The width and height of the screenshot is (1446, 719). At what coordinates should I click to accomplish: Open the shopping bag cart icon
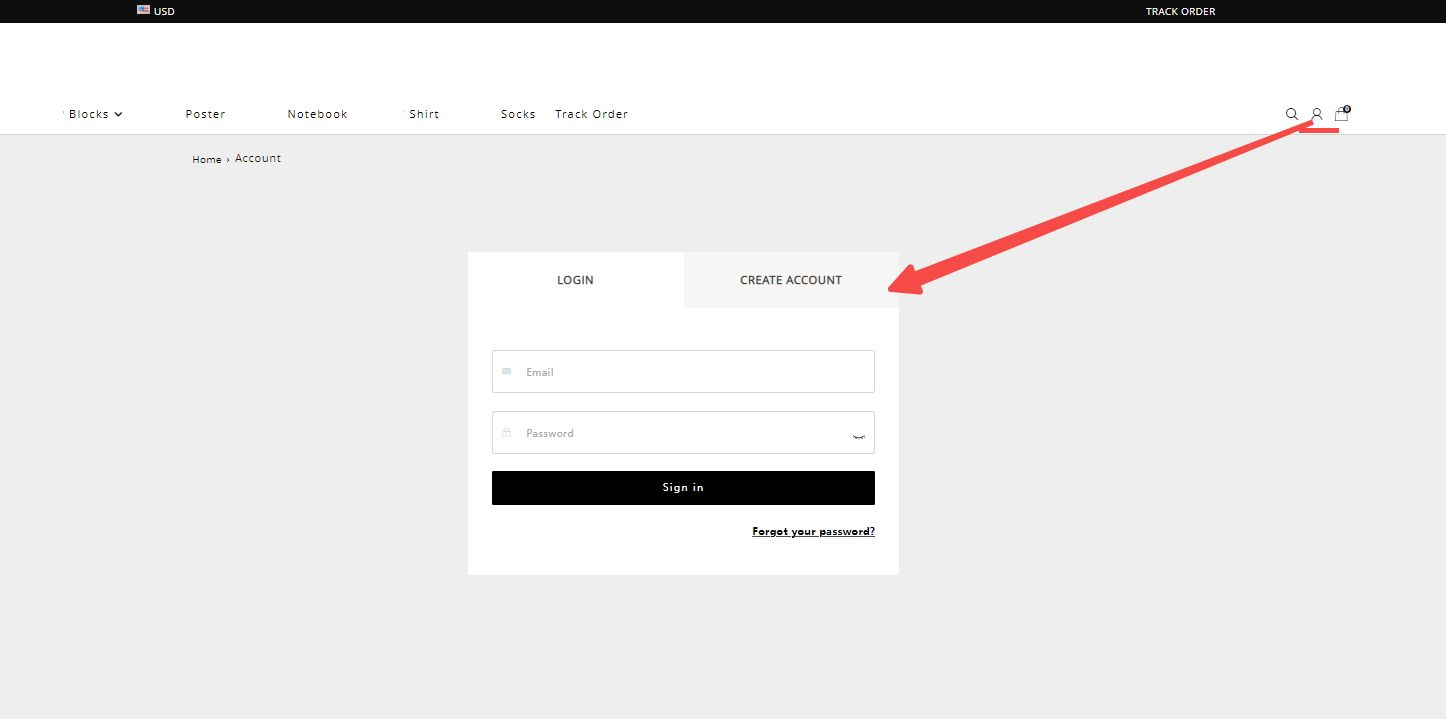click(1342, 114)
